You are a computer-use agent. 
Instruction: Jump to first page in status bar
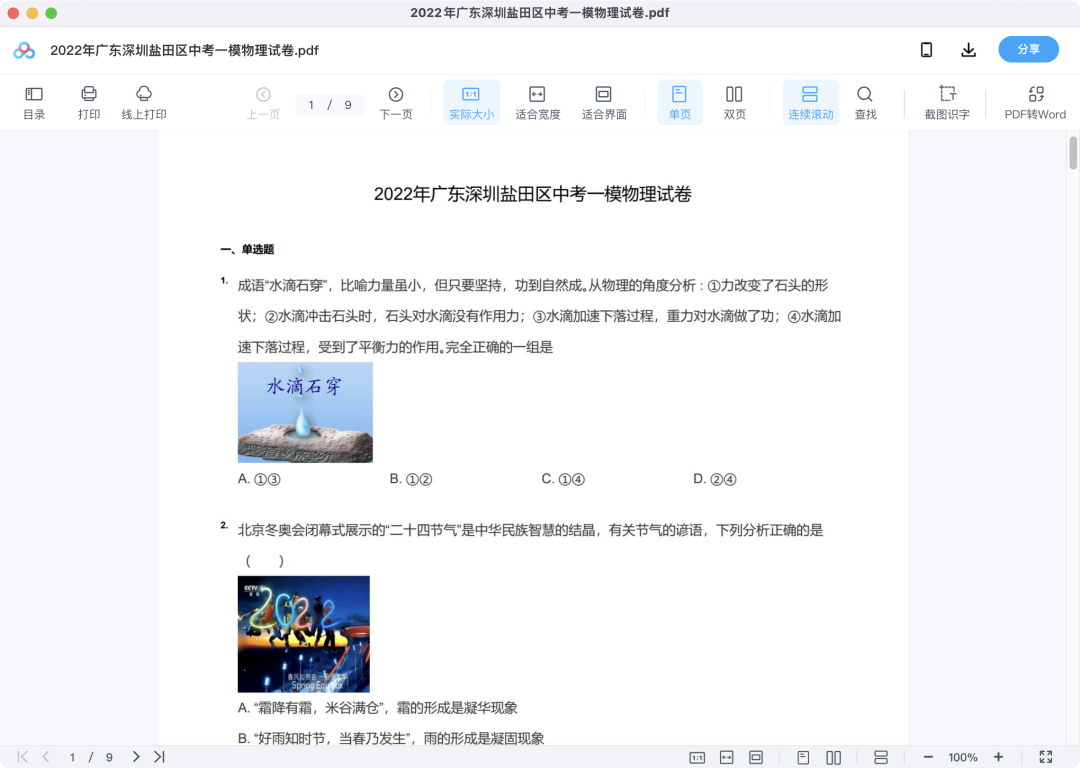tap(23, 757)
